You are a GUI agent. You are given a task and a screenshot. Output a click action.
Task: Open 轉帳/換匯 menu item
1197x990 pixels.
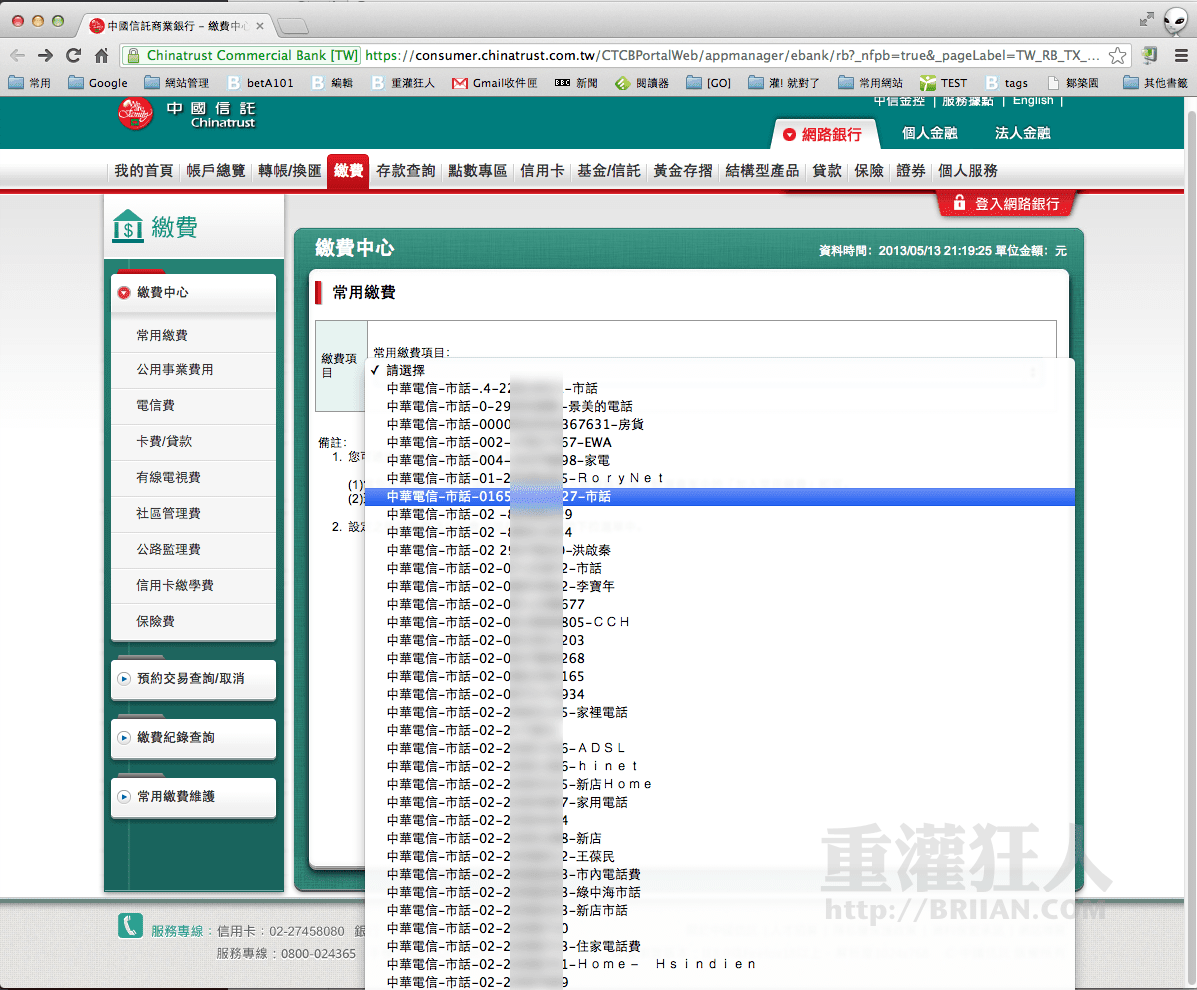(x=289, y=171)
